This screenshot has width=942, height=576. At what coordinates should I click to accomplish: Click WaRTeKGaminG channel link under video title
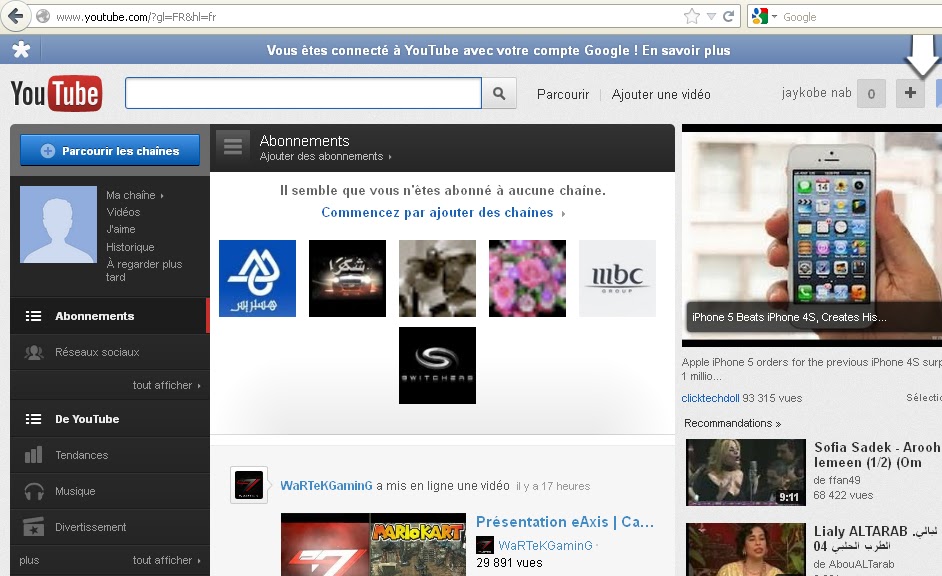(x=545, y=545)
